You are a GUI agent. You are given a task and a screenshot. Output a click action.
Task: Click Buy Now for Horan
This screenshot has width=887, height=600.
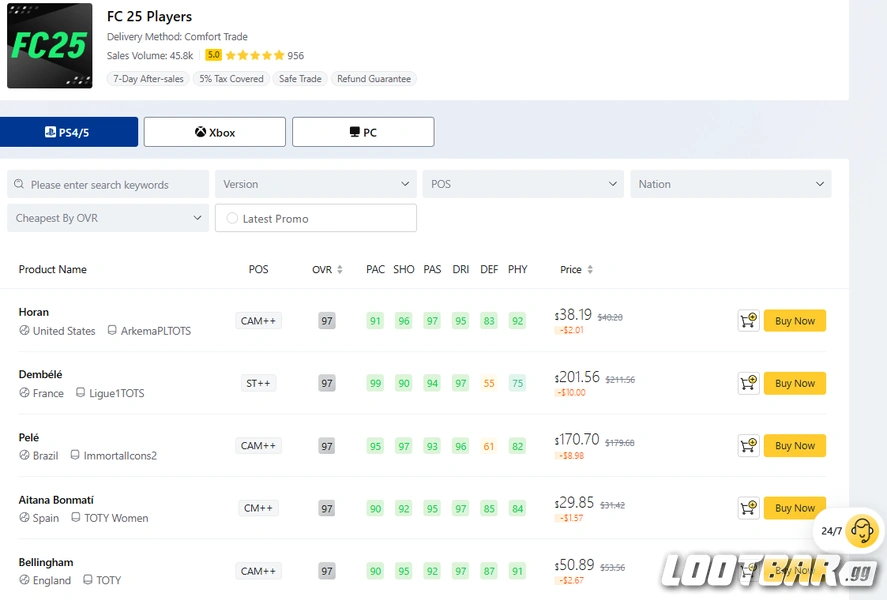point(795,321)
